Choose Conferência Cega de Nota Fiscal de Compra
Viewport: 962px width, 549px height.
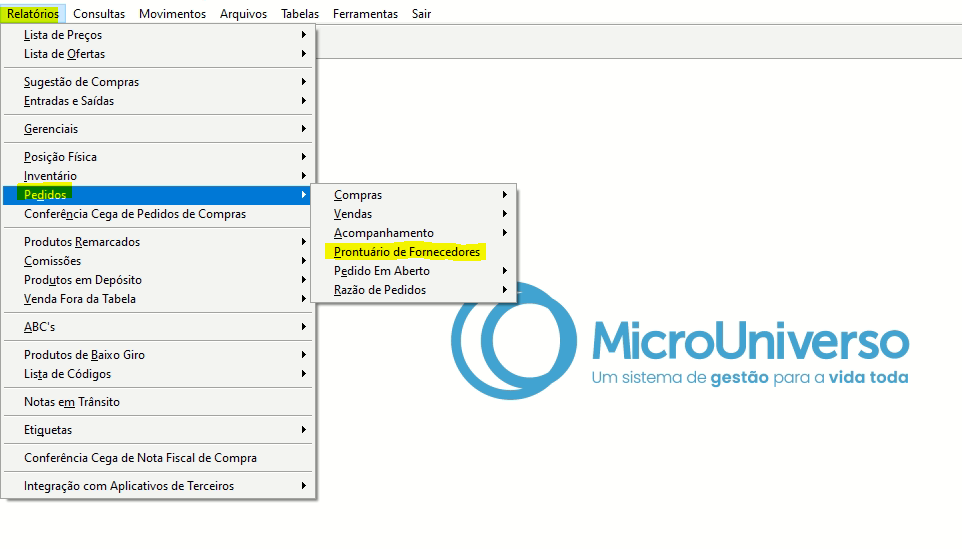[158, 458]
